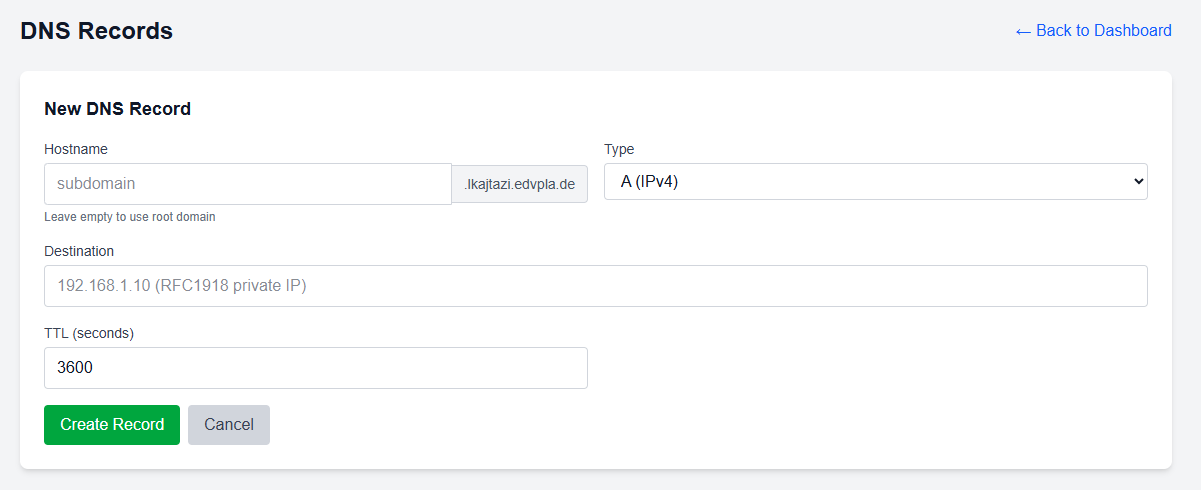
Task: Click the chevron arrow of the Type select
Action: tap(1137, 182)
